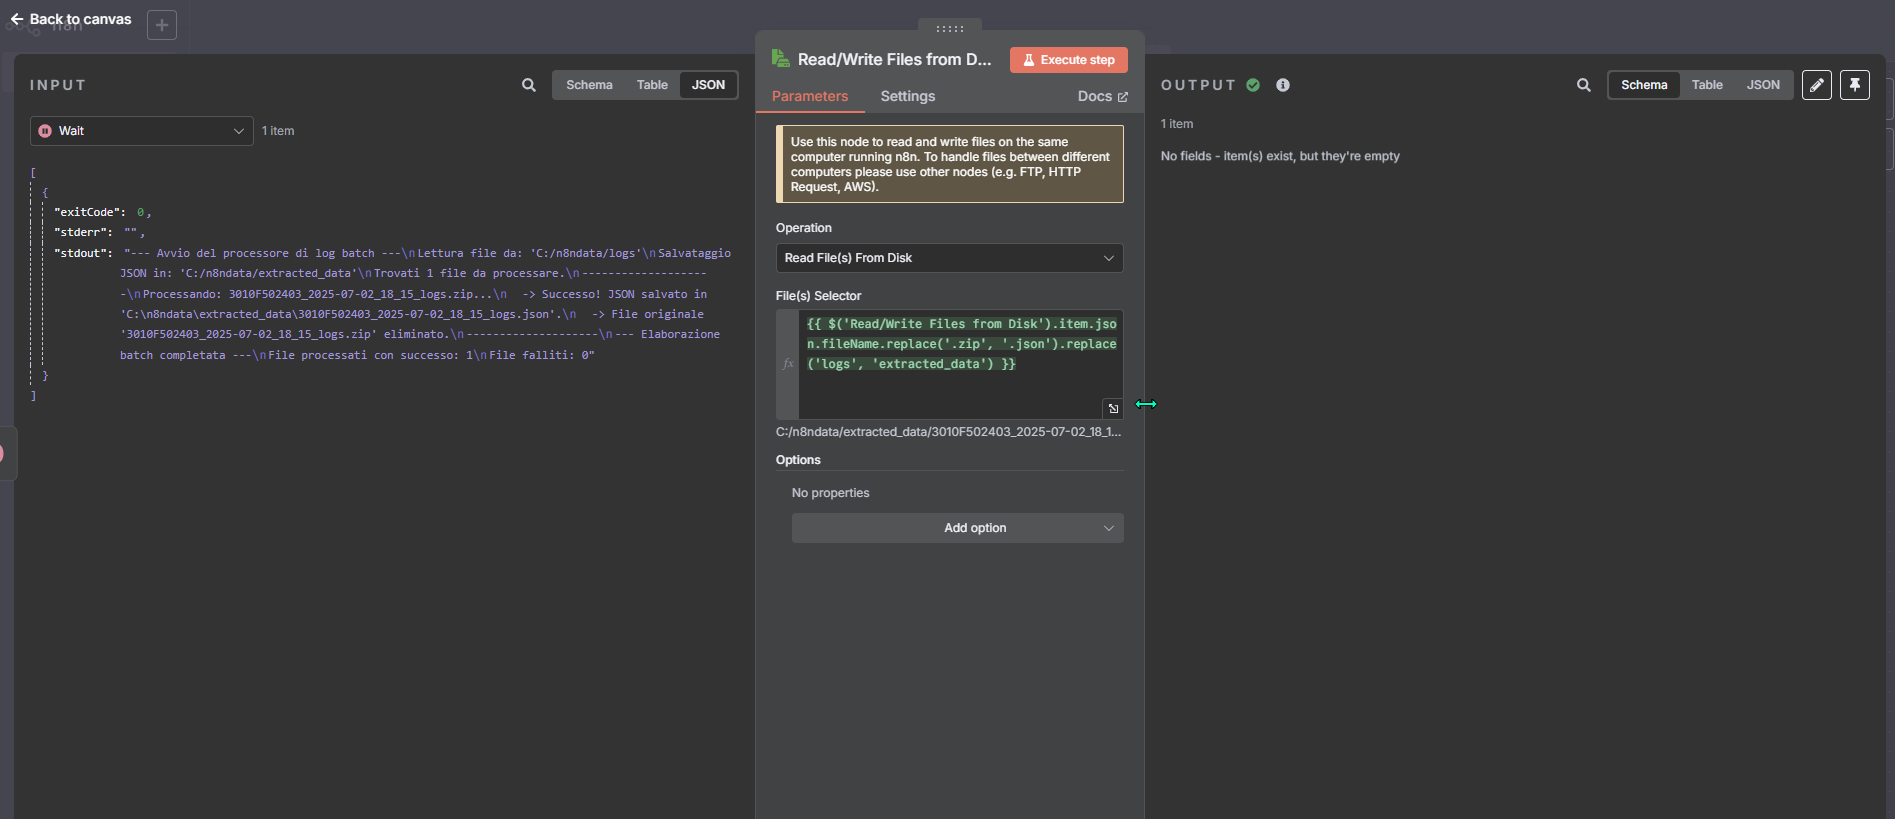1895x819 pixels.
Task: Edit output with the pencil icon
Action: point(1817,85)
